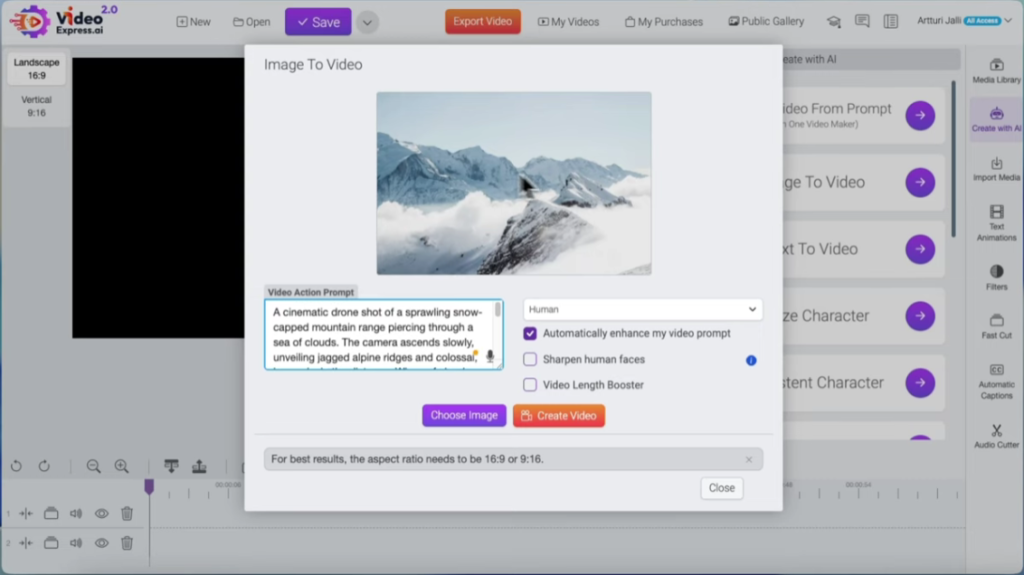Open the Public Gallery
Image resolution: width=1024 pixels, height=575 pixels.
click(x=766, y=22)
